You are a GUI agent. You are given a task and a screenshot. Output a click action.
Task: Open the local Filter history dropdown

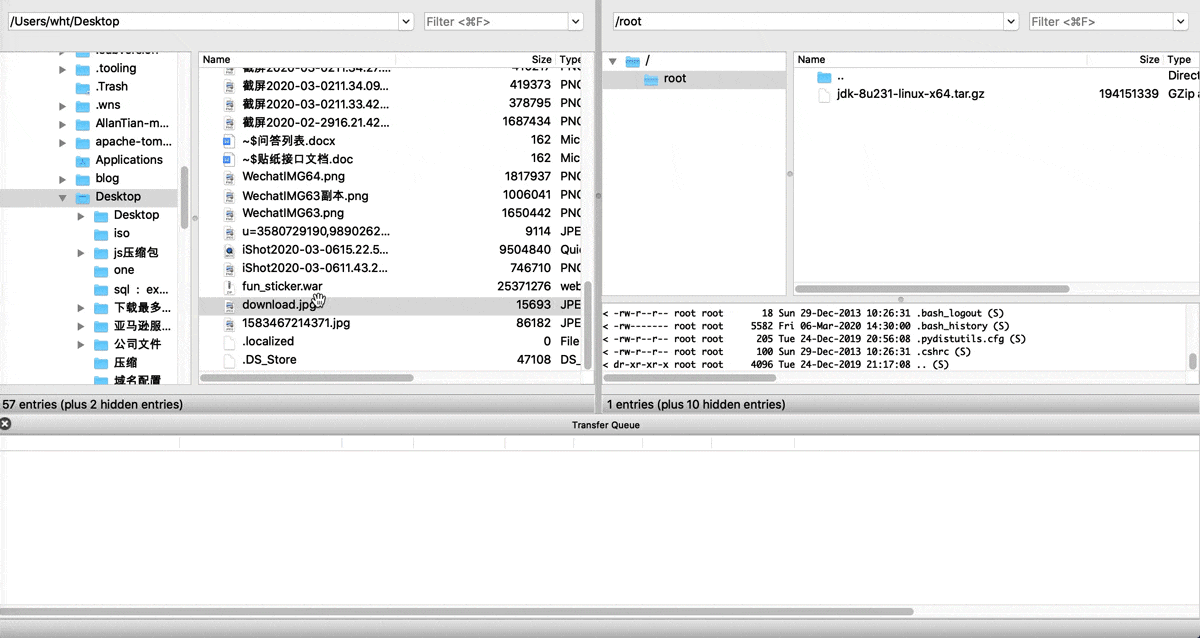pyautogui.click(x=576, y=21)
